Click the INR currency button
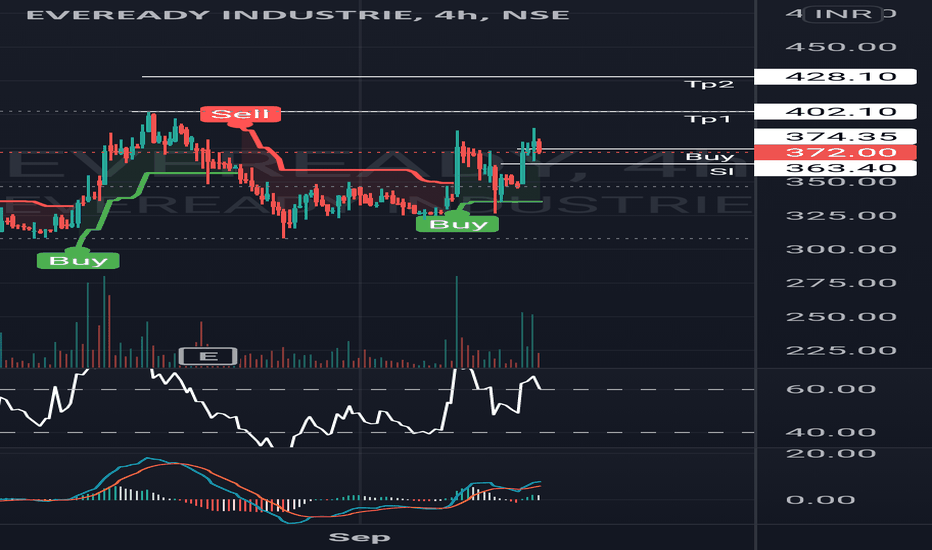The width and height of the screenshot is (932, 550). 843,14
